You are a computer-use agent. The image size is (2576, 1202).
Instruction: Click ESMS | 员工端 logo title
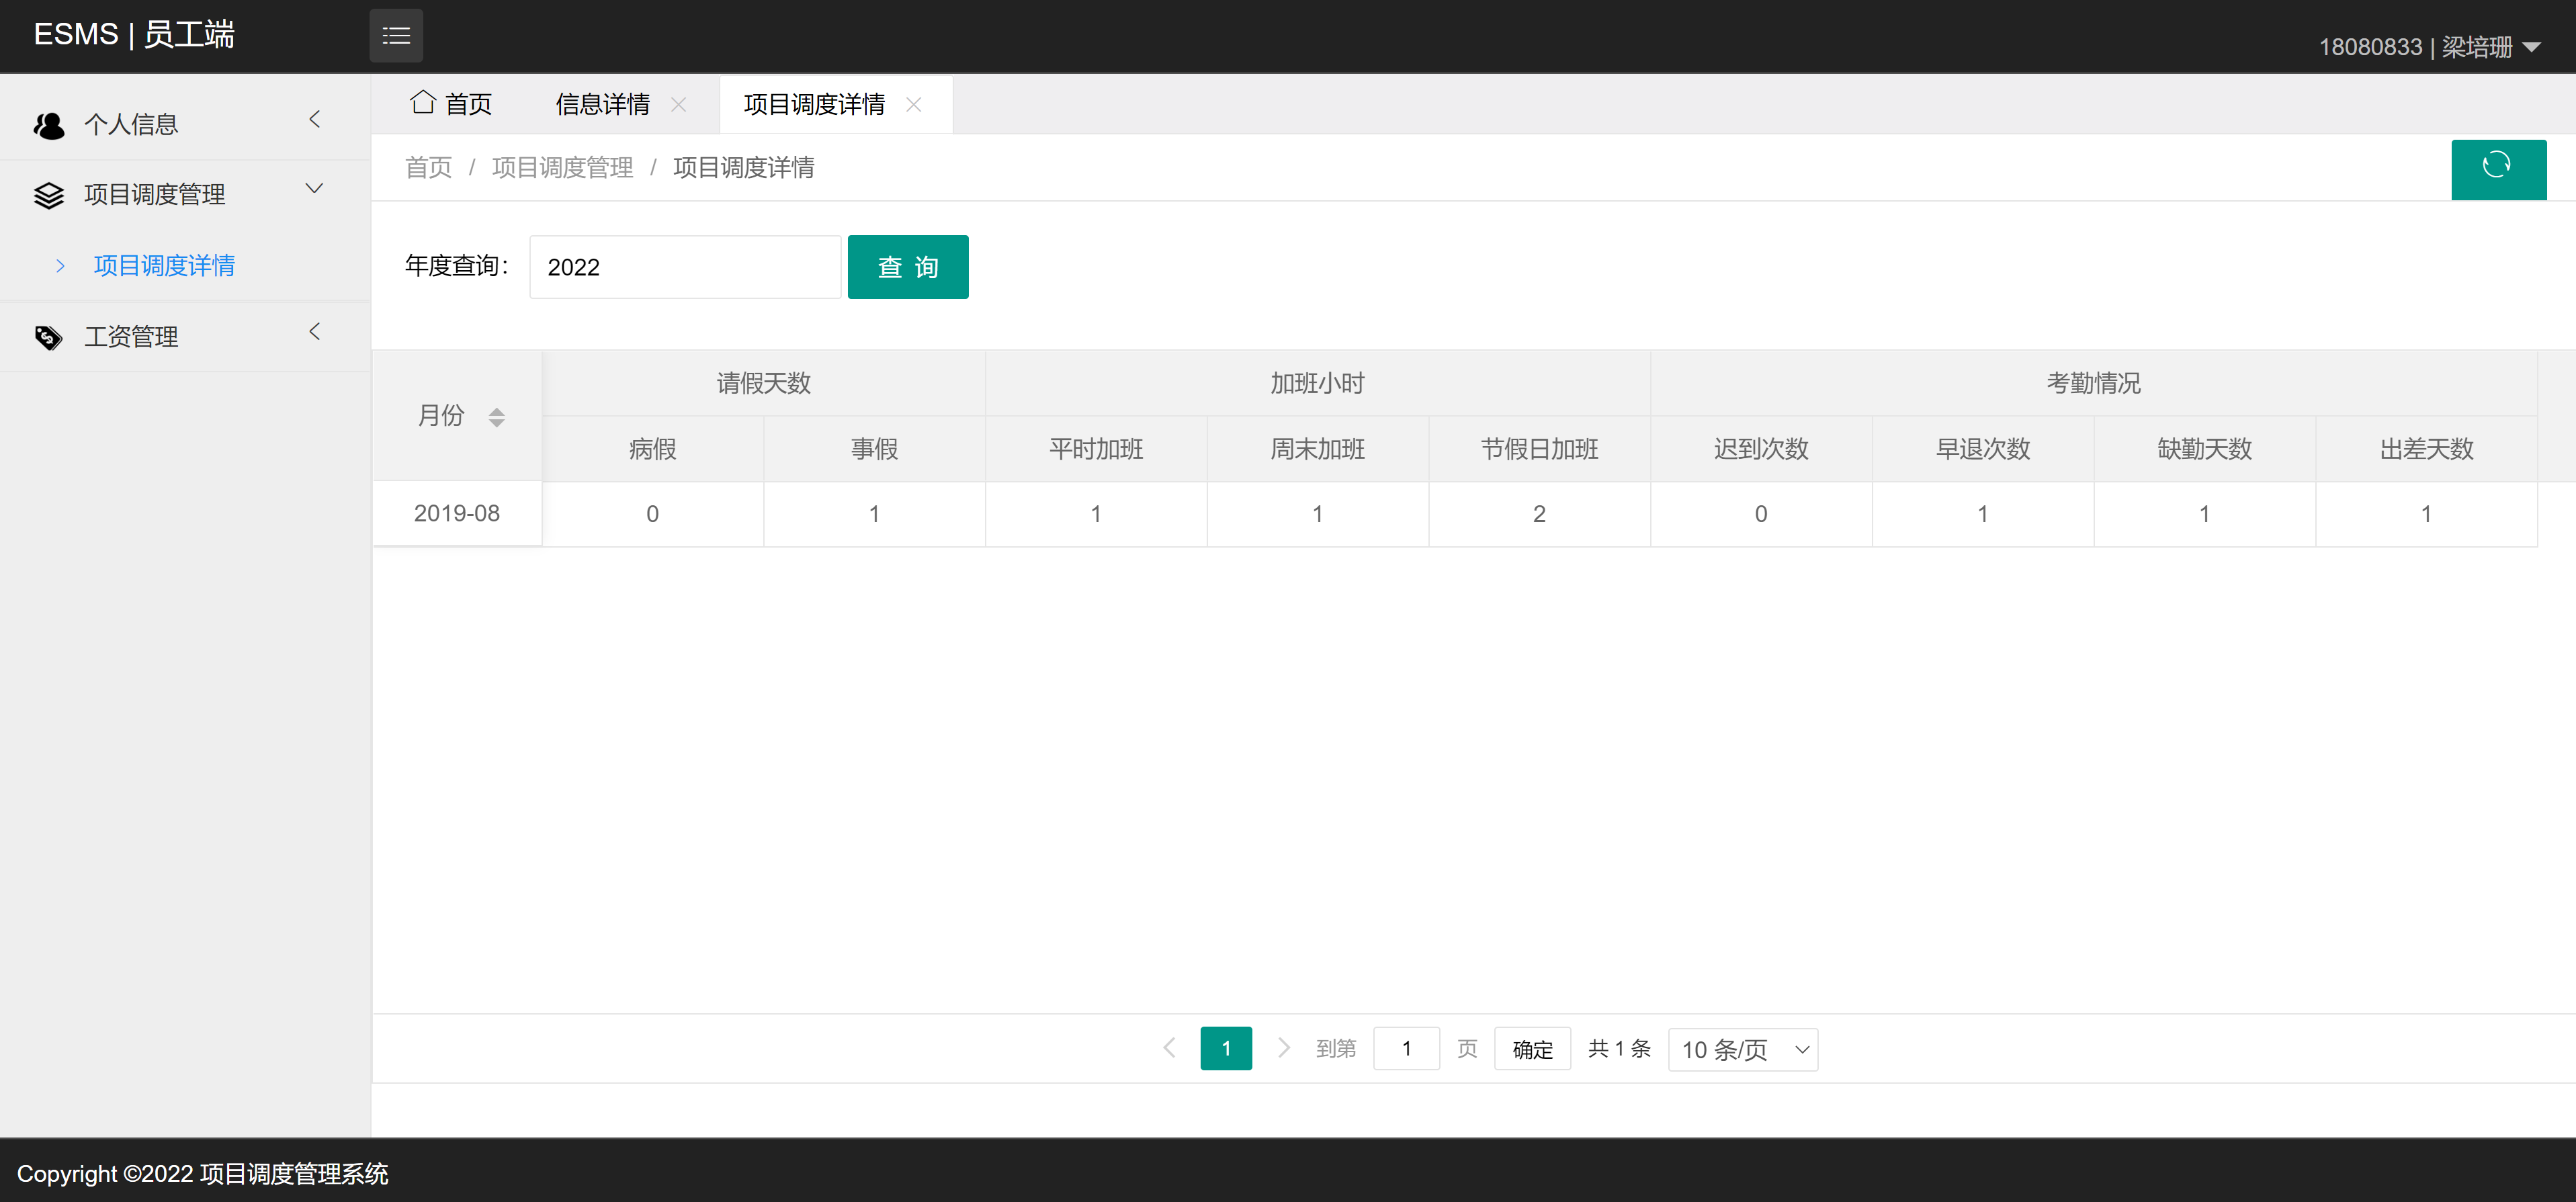pos(134,35)
